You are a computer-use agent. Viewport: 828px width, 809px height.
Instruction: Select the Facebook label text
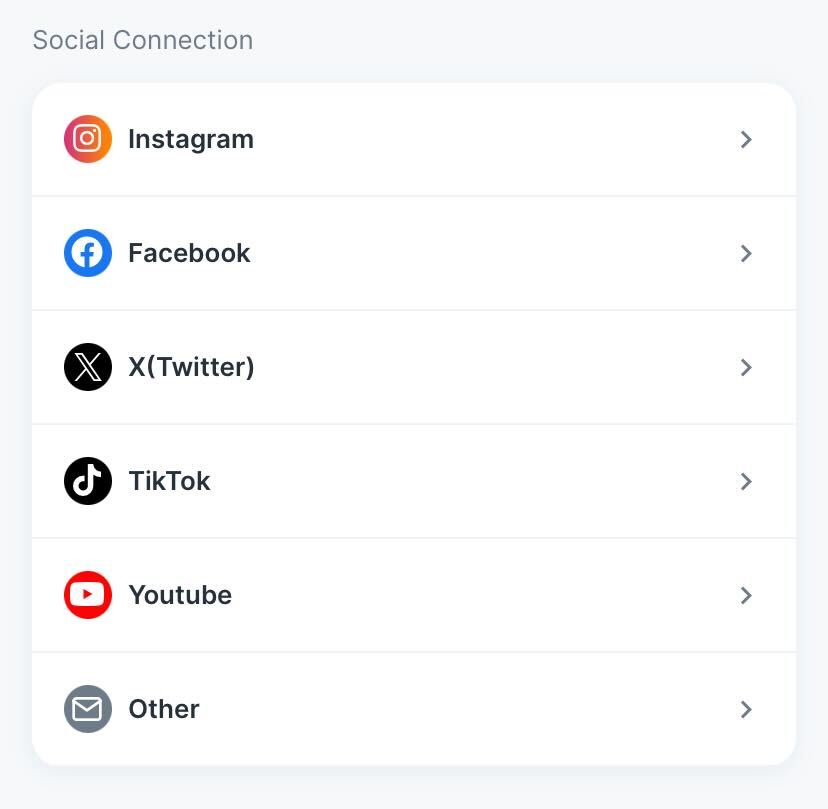189,253
